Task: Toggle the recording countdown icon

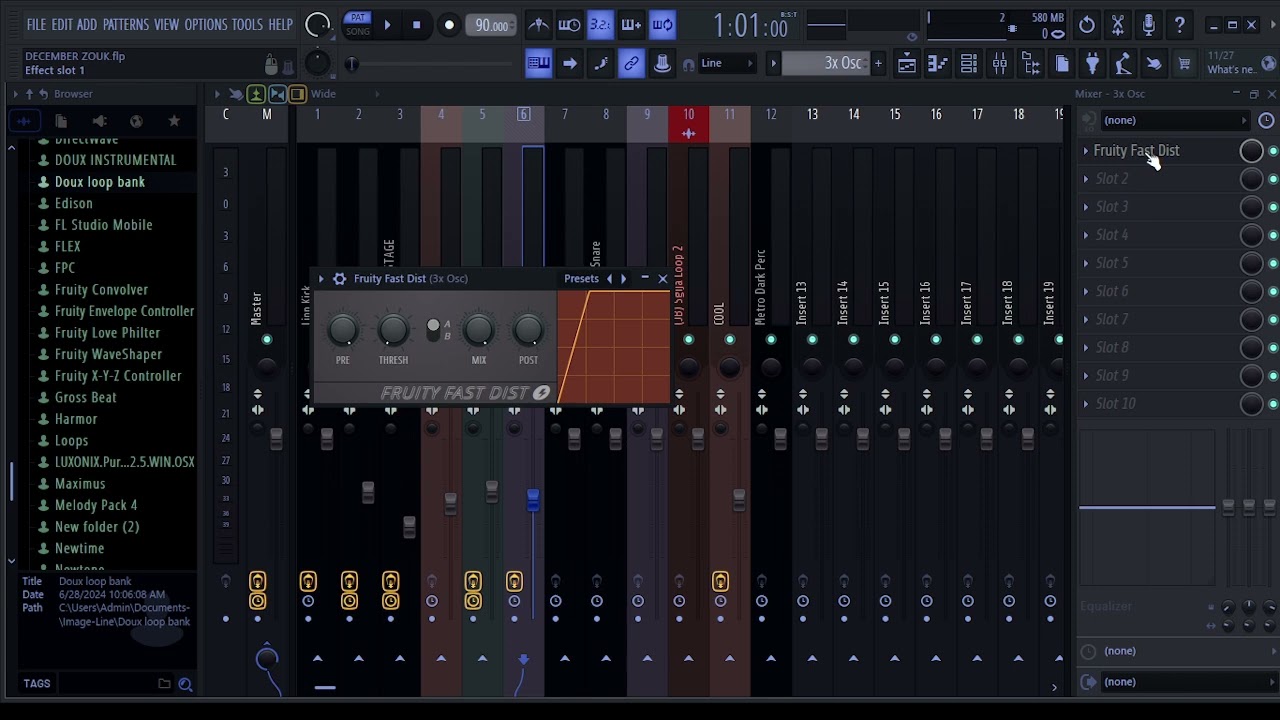Action: click(600, 25)
